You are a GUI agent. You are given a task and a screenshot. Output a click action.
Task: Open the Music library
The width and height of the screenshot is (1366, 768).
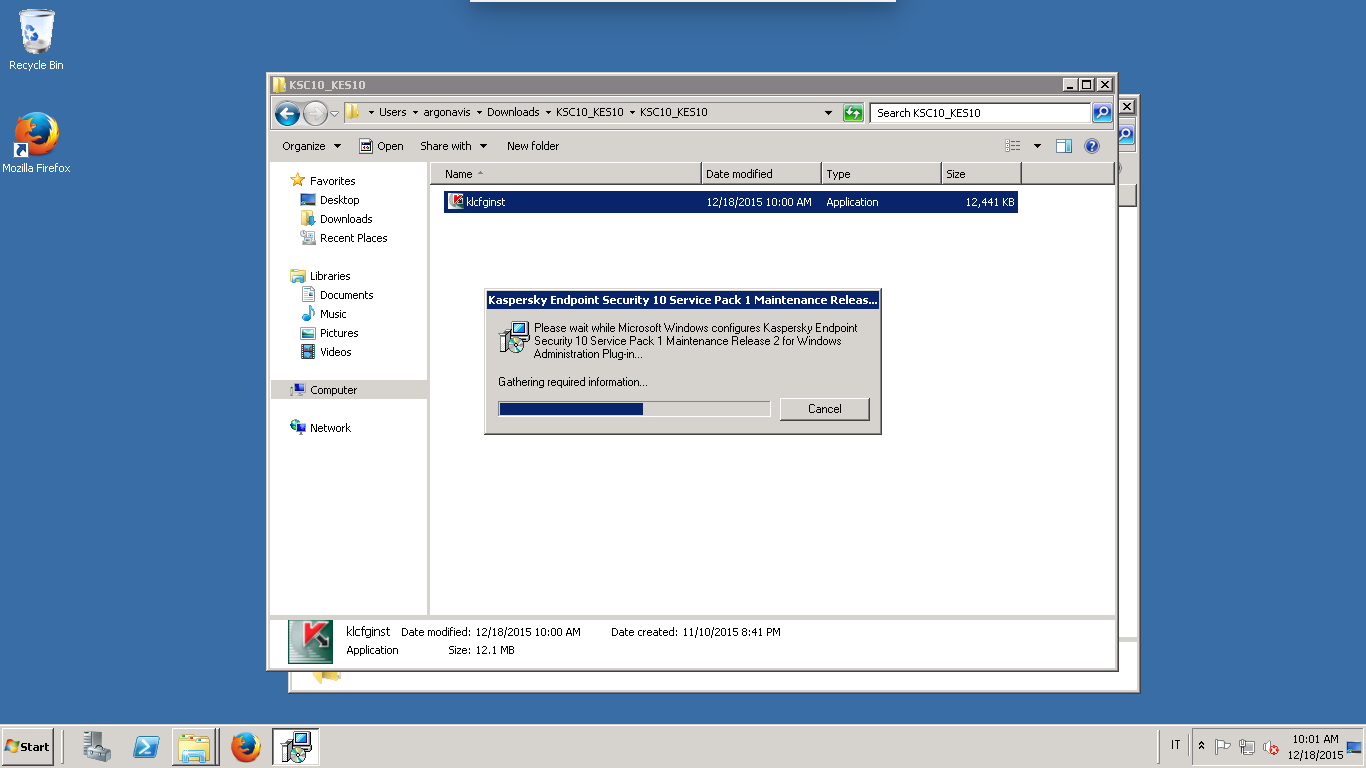[x=333, y=314]
